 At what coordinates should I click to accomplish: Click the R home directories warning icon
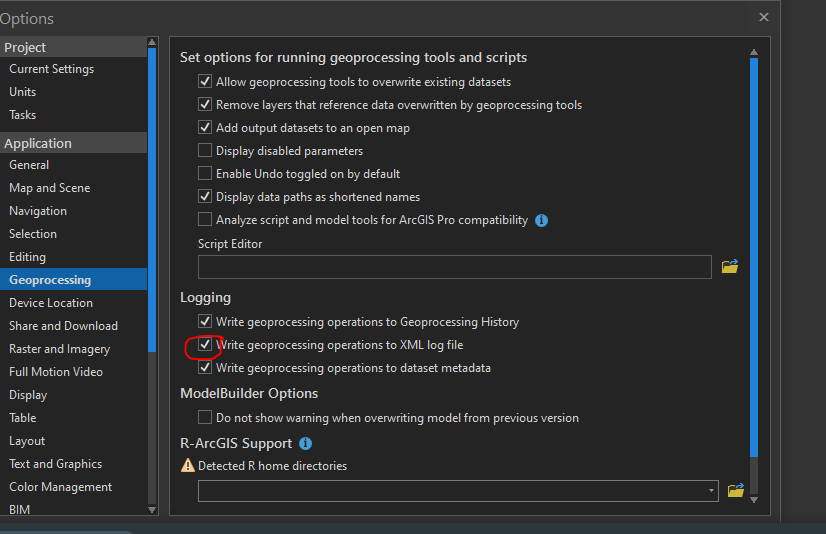click(x=187, y=466)
